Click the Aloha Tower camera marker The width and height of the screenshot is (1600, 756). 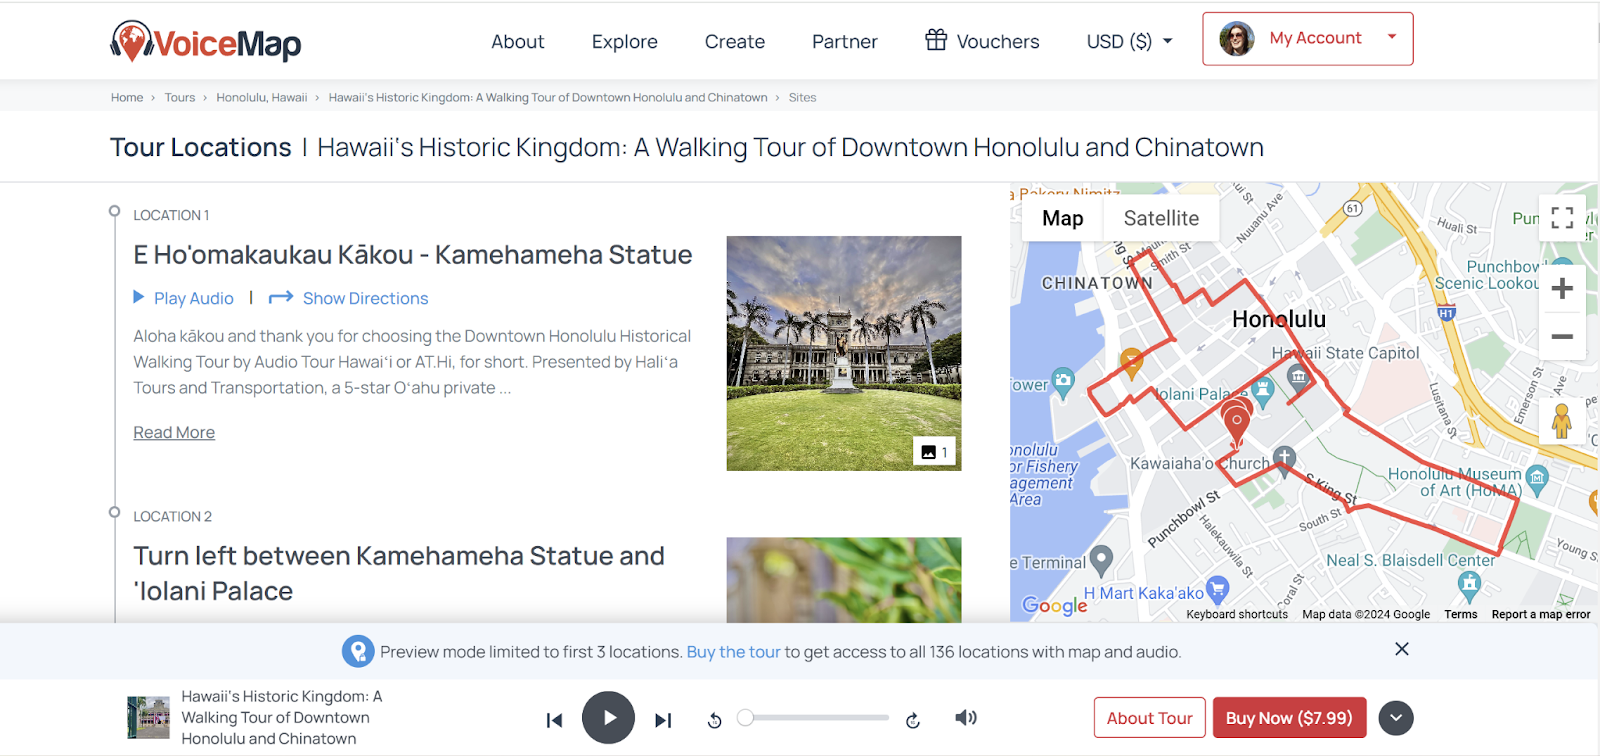pyautogui.click(x=1063, y=380)
